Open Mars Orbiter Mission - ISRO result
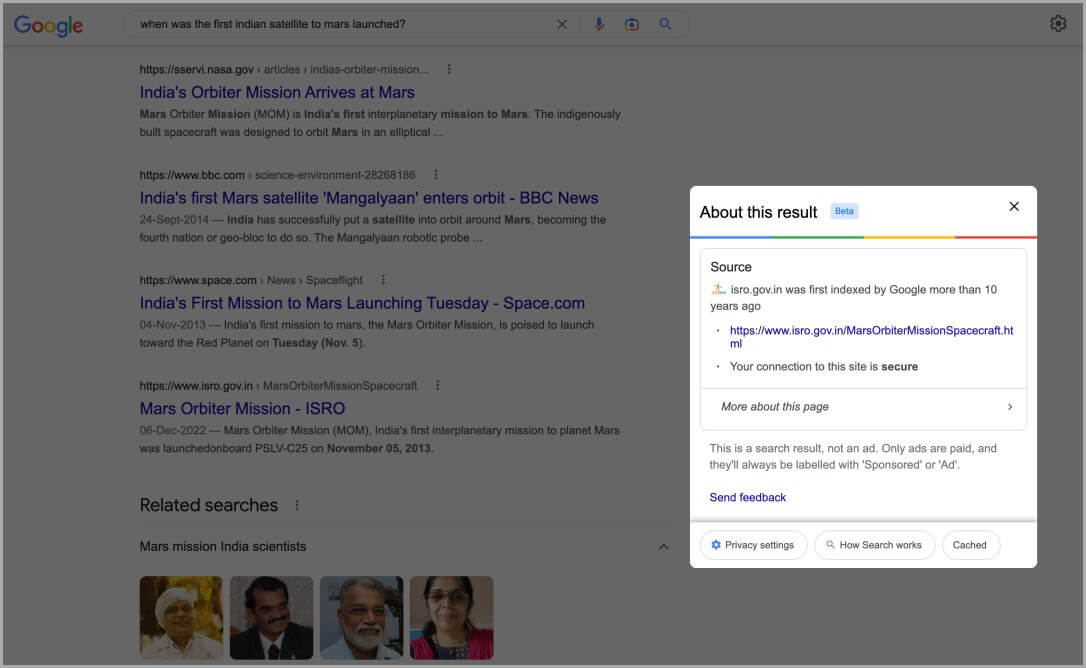 242,408
